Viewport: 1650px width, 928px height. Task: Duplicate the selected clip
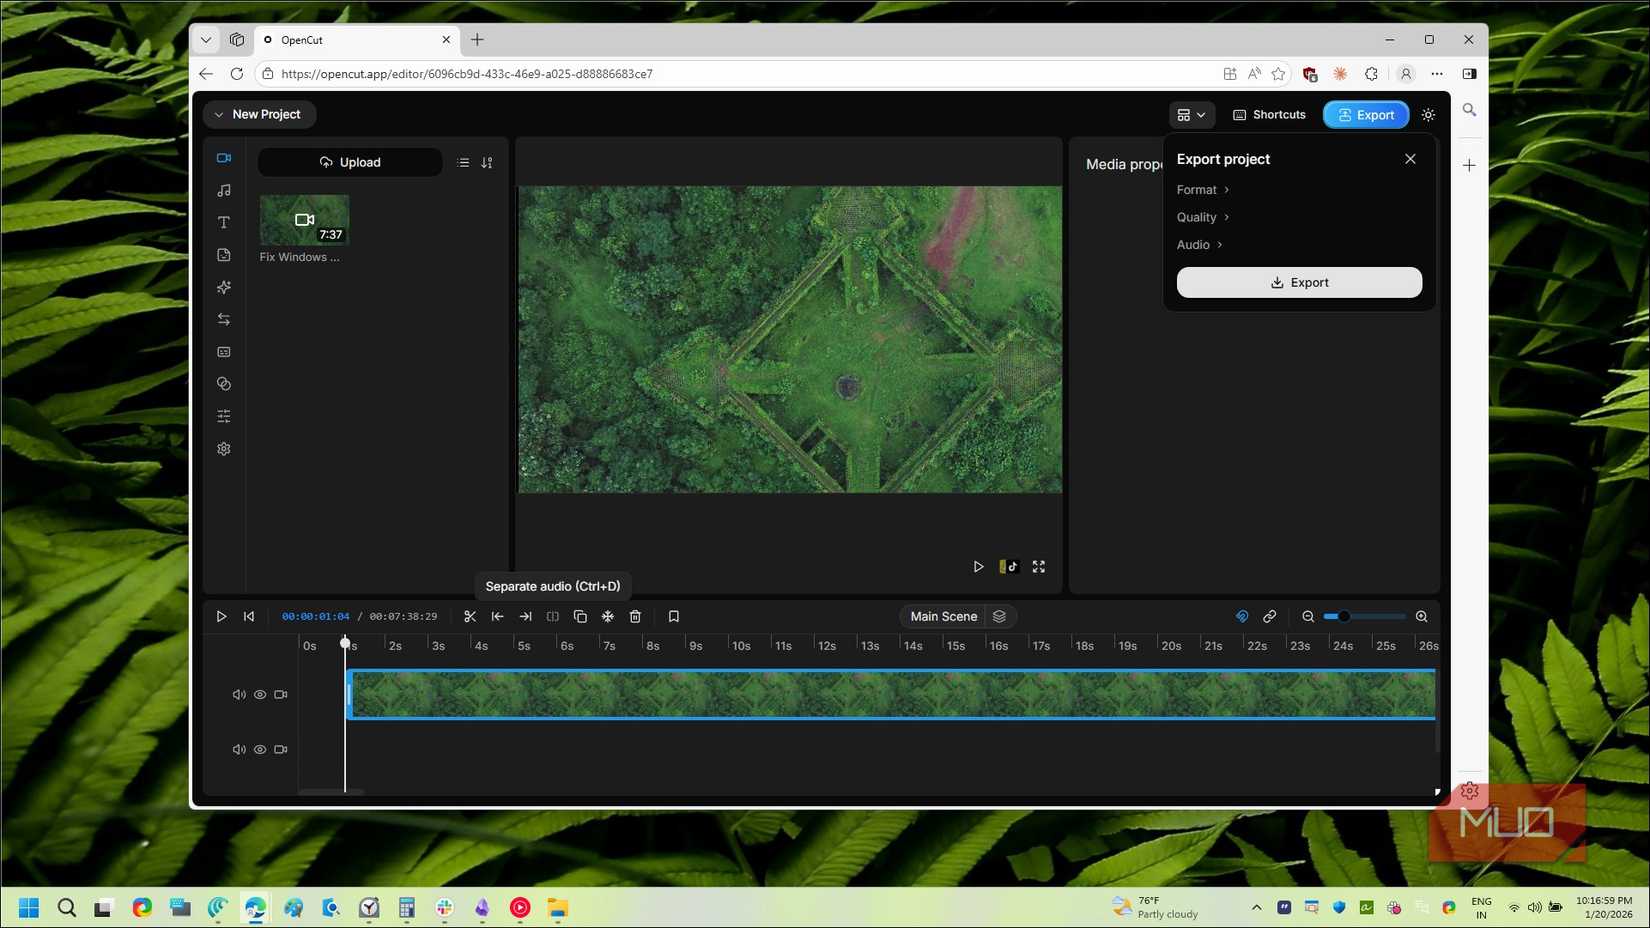[580, 617]
